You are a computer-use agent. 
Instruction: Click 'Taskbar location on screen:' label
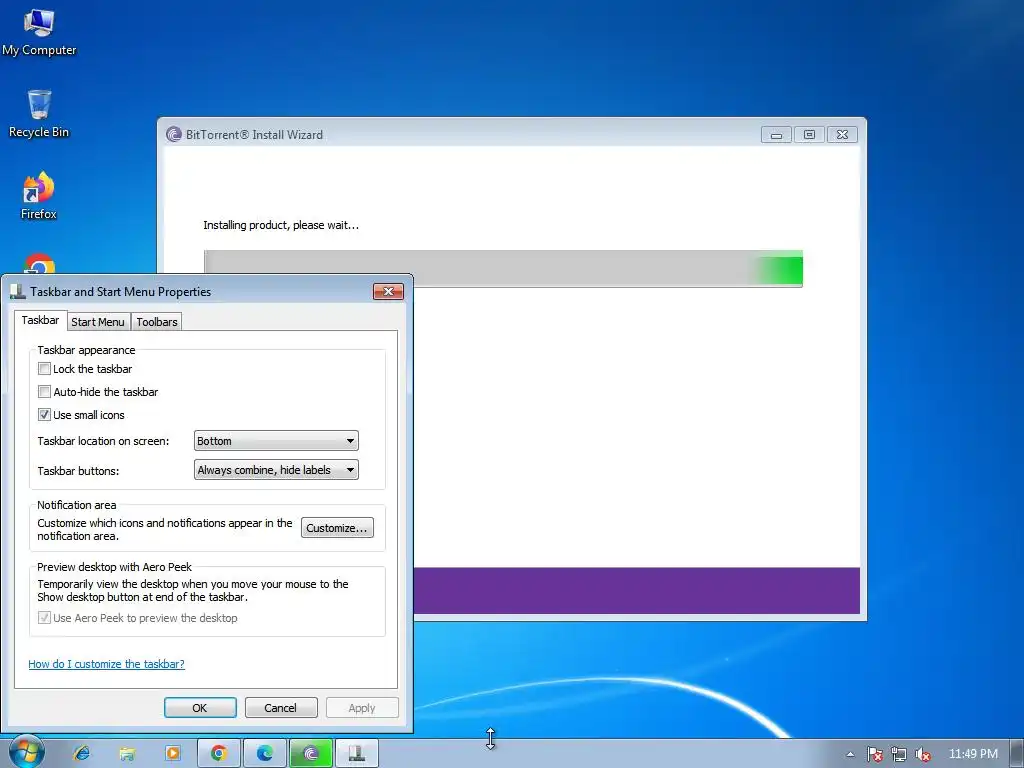(x=103, y=441)
